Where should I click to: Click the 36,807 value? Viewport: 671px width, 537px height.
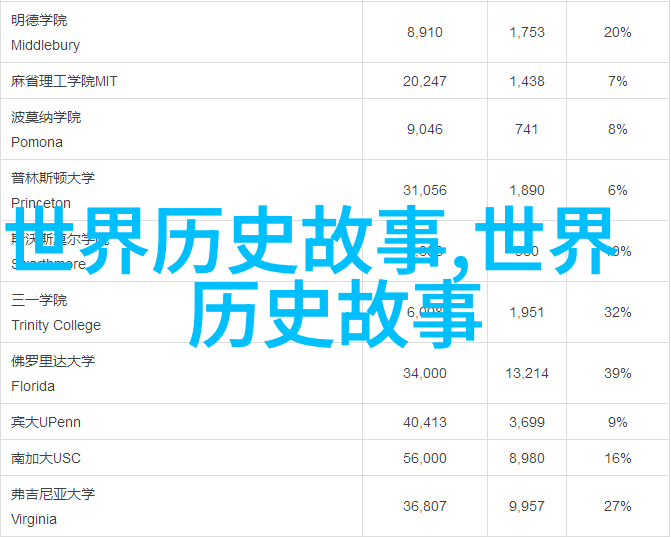click(x=425, y=507)
